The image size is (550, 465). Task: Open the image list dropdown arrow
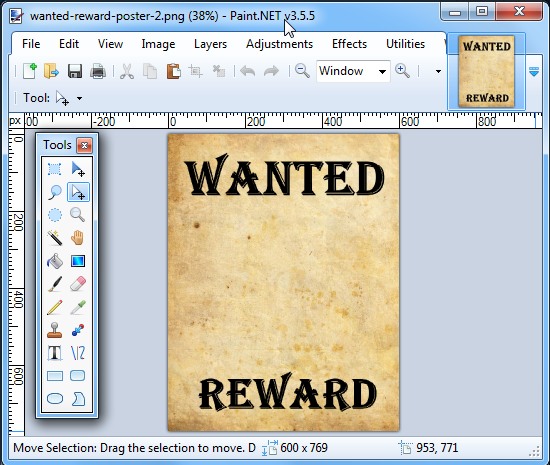[534, 72]
